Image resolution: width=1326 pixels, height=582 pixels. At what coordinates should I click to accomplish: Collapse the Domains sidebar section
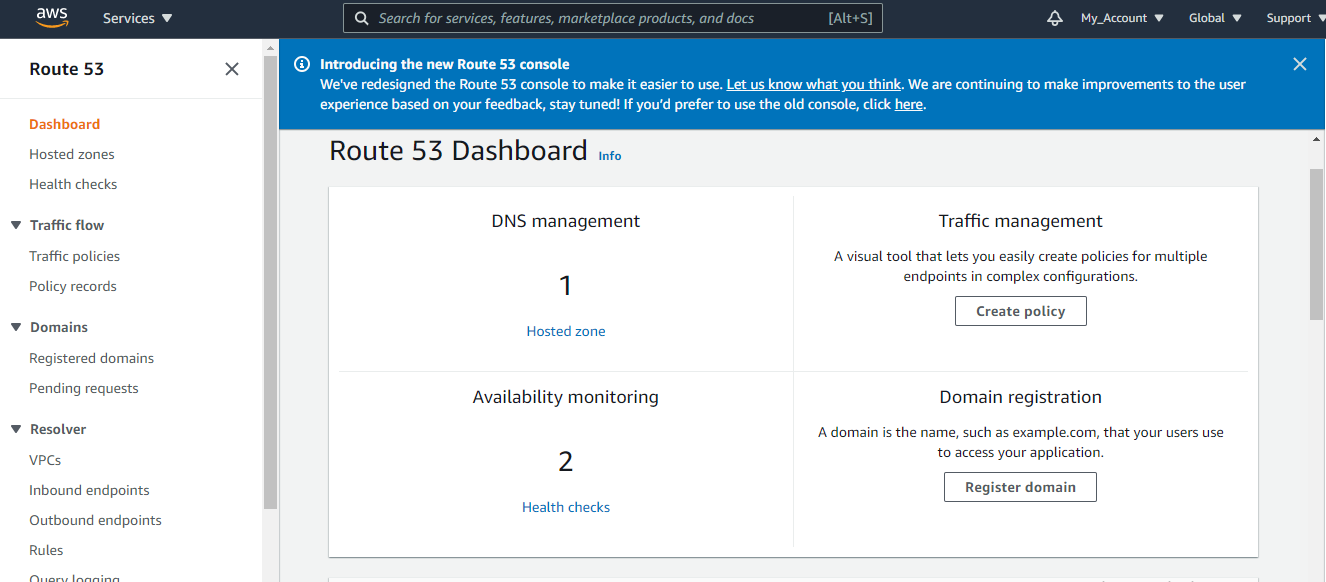point(16,327)
